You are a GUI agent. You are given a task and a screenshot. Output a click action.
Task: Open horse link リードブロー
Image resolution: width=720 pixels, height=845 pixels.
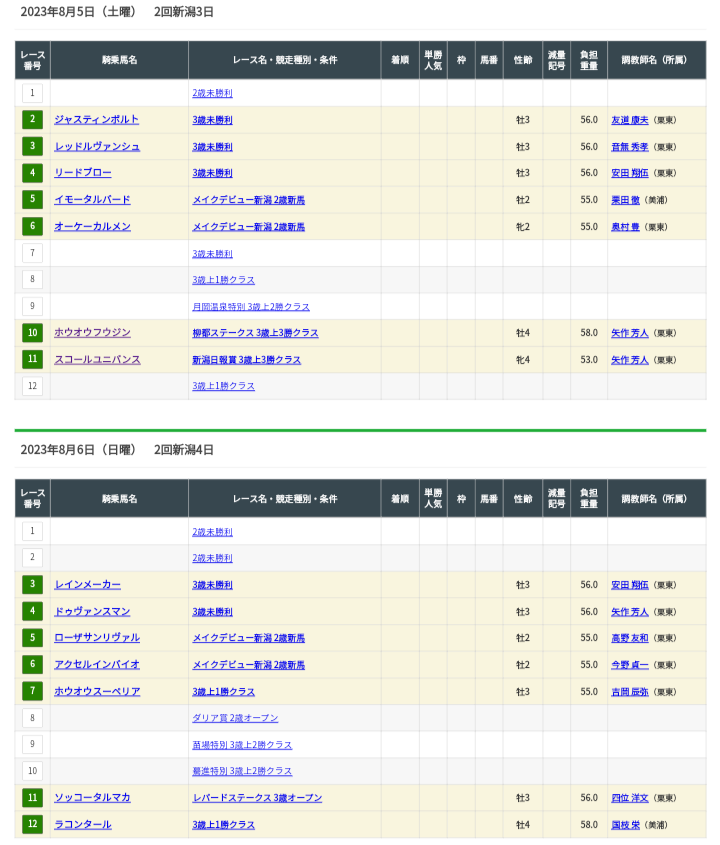[83, 173]
